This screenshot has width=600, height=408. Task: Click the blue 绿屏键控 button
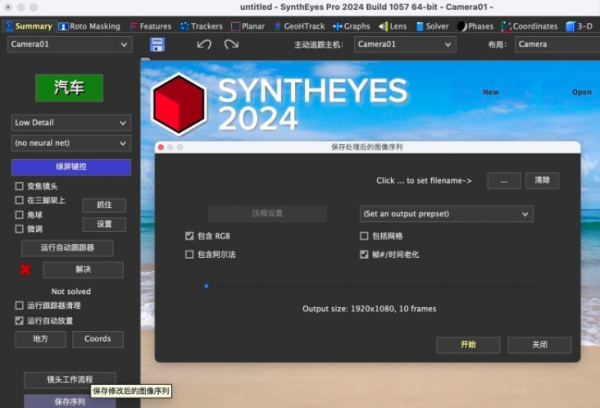[71, 167]
